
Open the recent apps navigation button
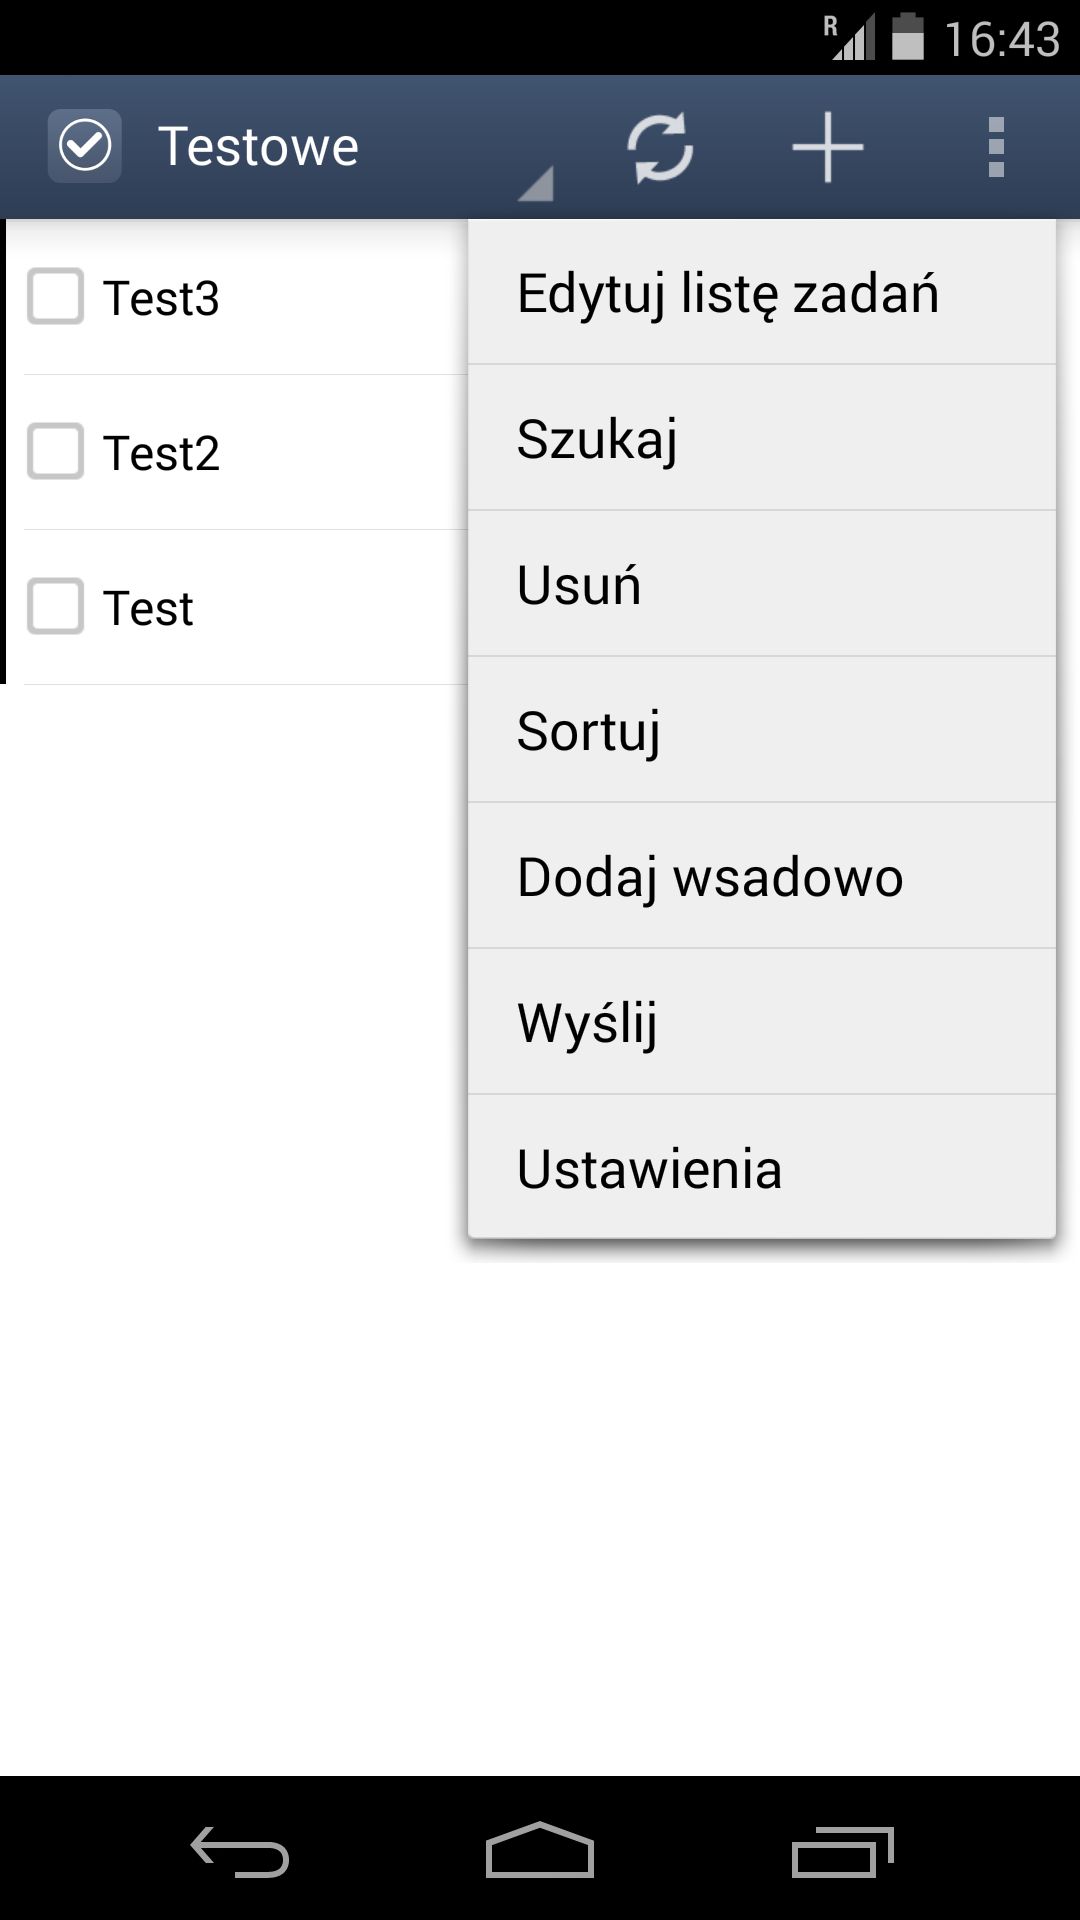pos(842,1851)
